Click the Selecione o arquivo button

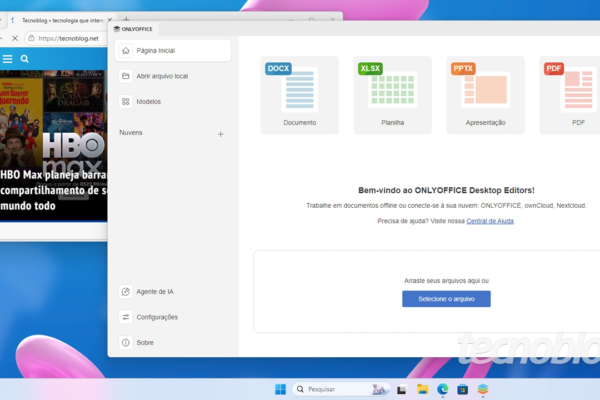446,299
